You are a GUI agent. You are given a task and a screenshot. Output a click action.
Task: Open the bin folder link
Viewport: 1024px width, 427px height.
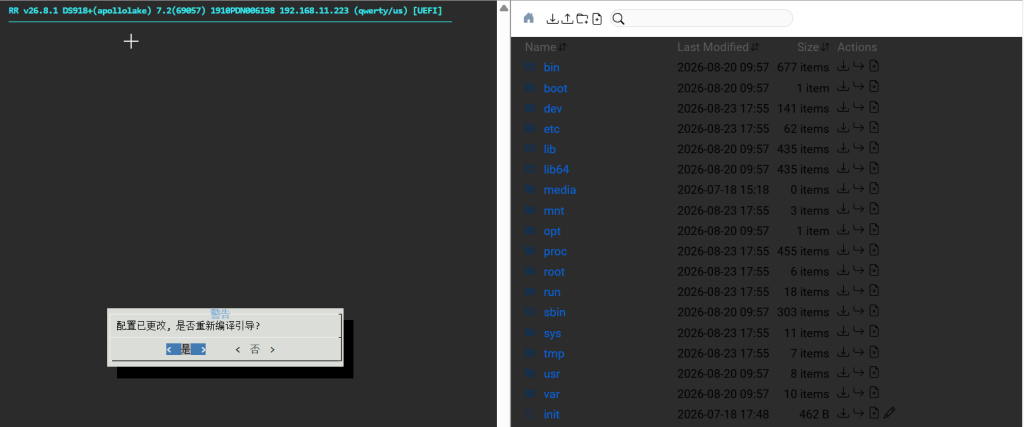pyautogui.click(x=551, y=67)
